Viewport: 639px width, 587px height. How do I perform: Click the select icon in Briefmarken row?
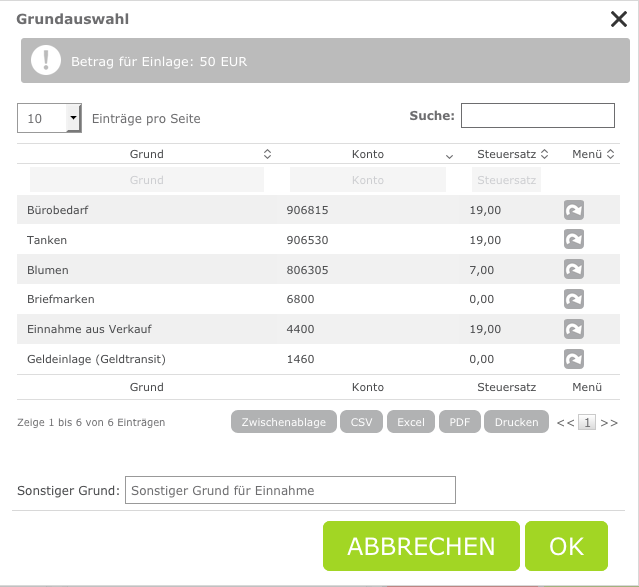[x=574, y=299]
